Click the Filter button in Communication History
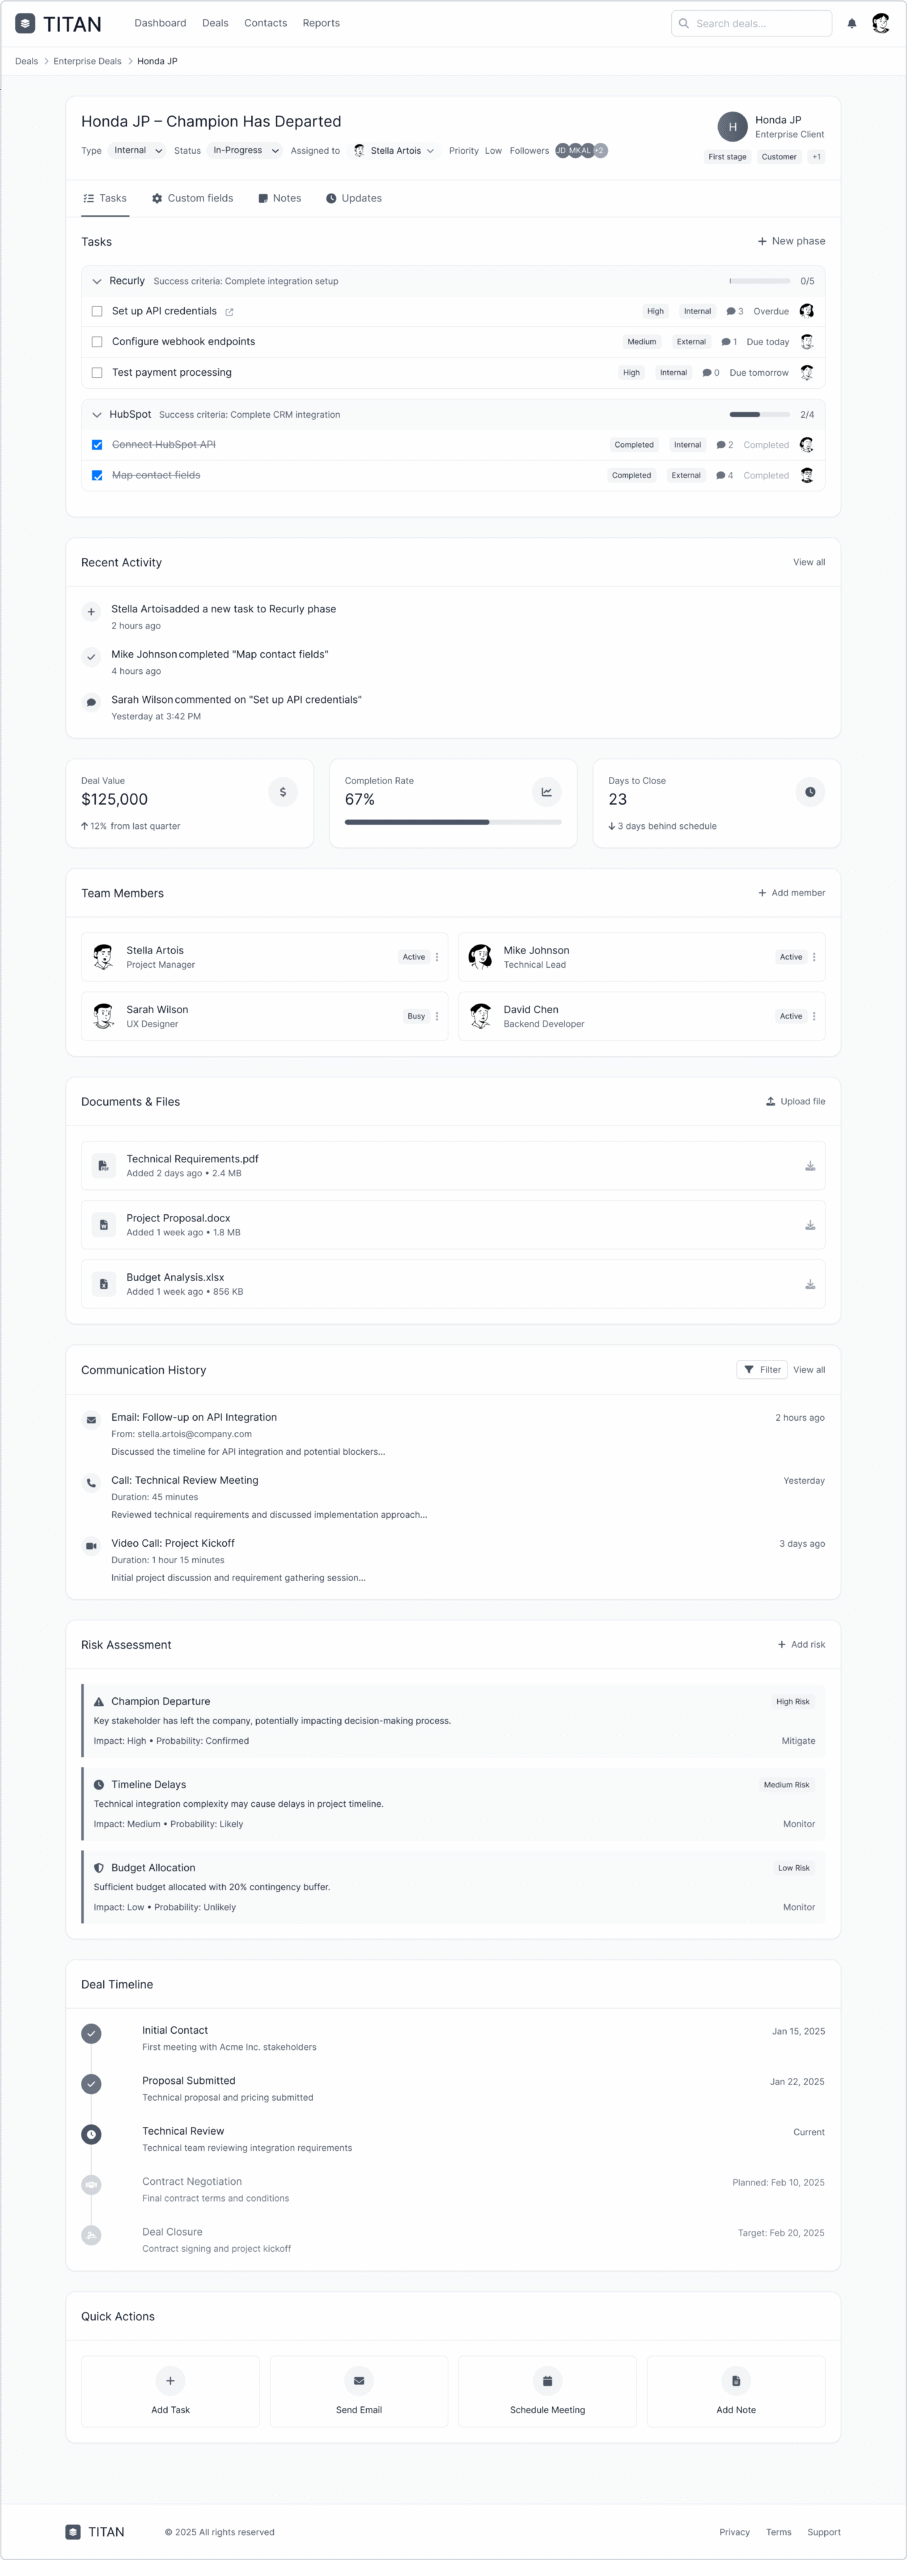 (x=762, y=1370)
